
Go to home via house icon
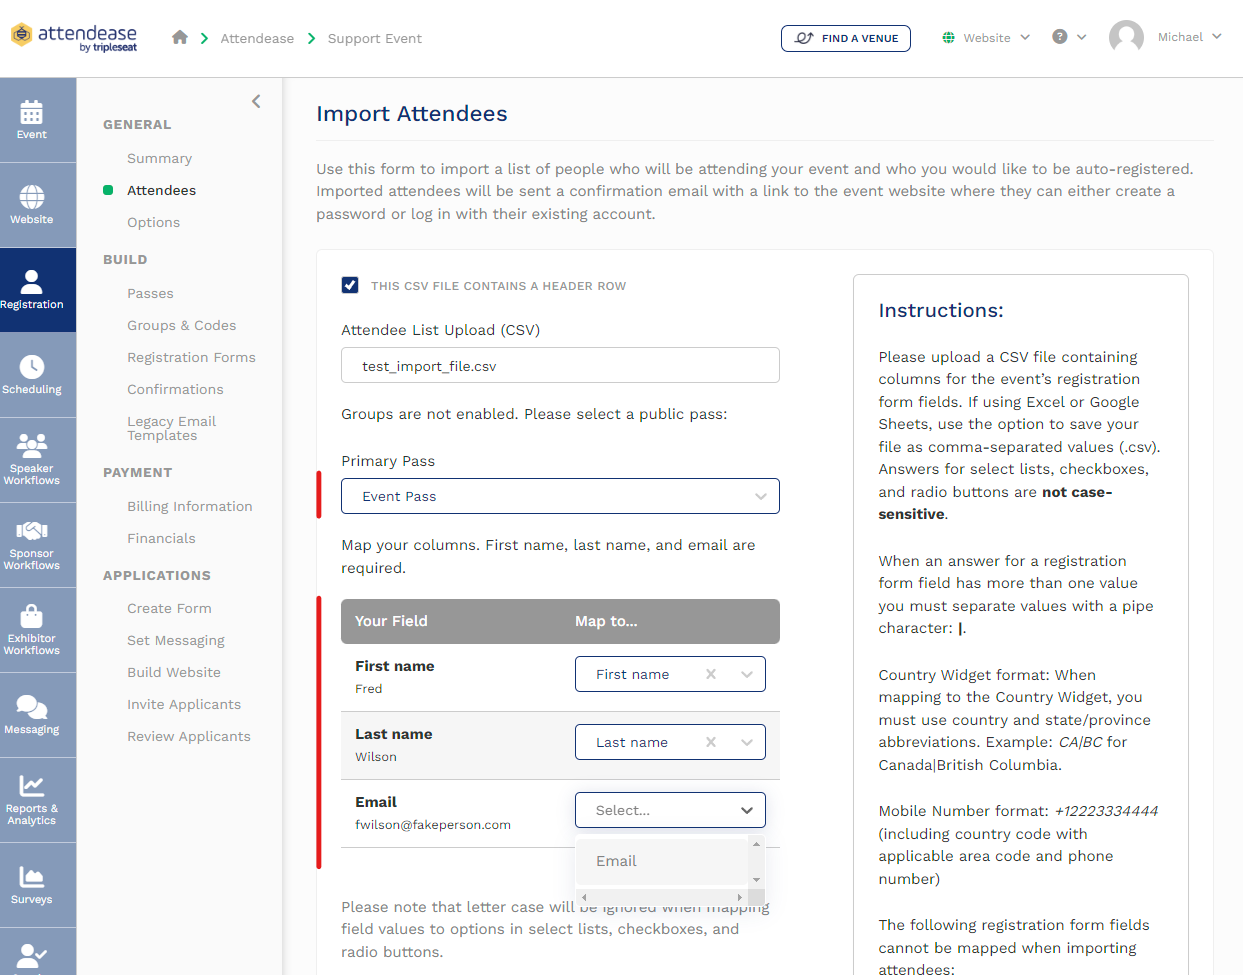point(180,38)
